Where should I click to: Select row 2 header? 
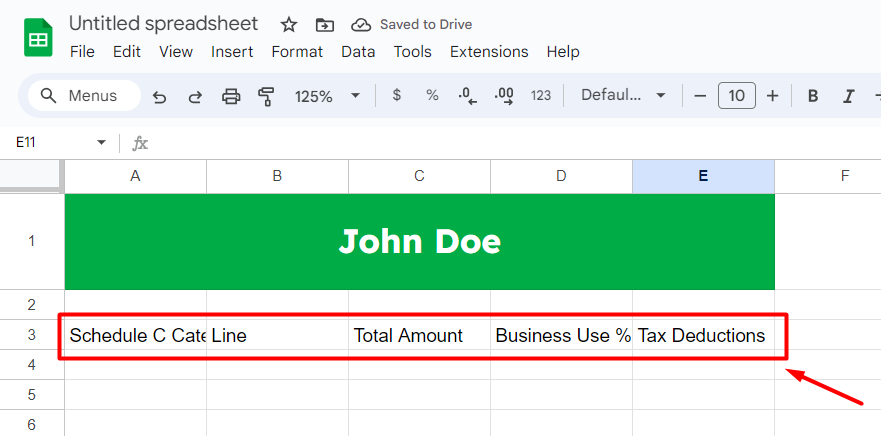click(32, 305)
